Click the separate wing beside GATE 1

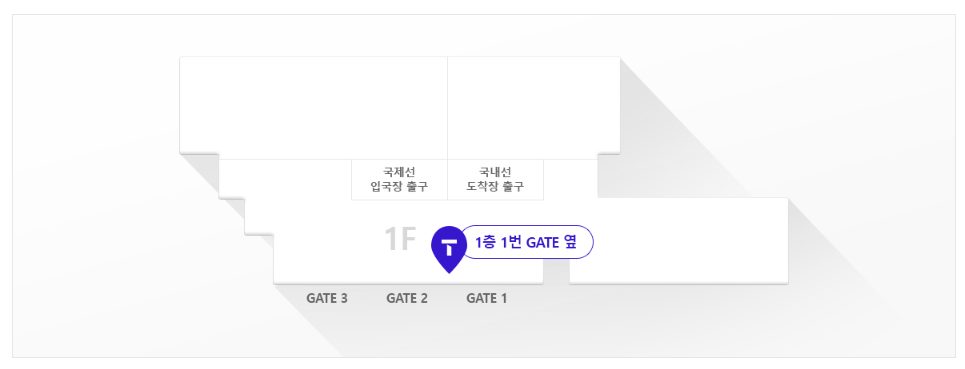tap(679, 240)
